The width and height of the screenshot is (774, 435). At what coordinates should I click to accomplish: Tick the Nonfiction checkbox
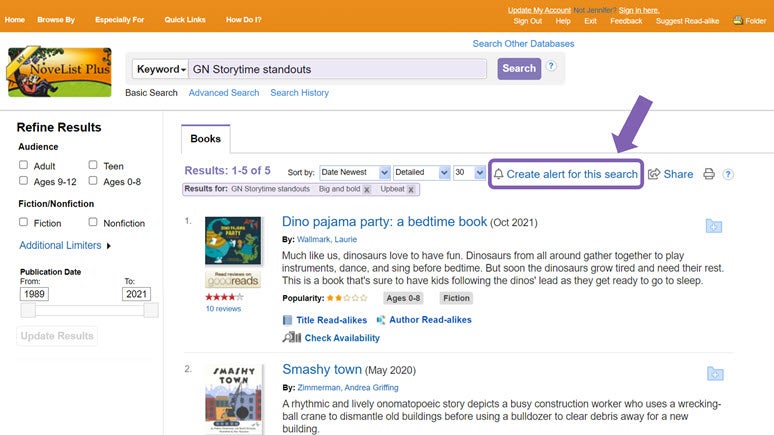93,223
